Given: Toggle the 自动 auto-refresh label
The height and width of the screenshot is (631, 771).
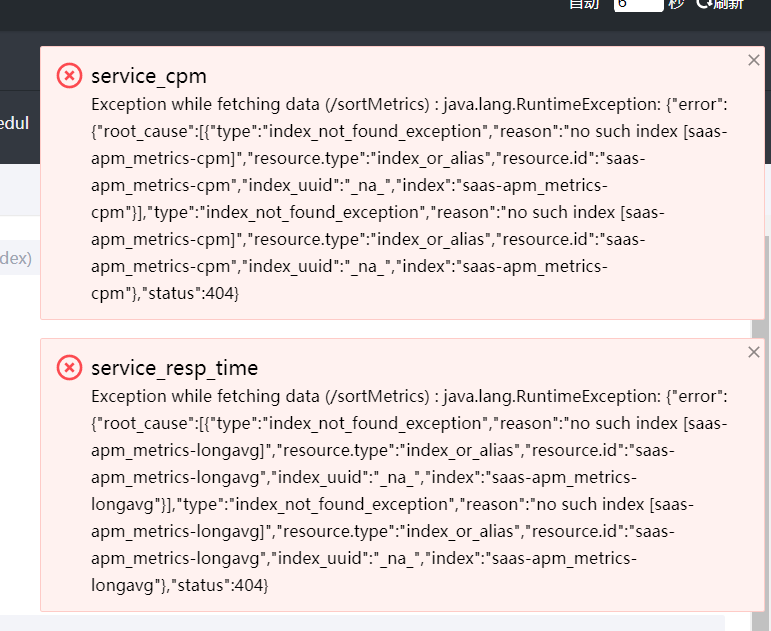Looking at the screenshot, I should point(584,4).
